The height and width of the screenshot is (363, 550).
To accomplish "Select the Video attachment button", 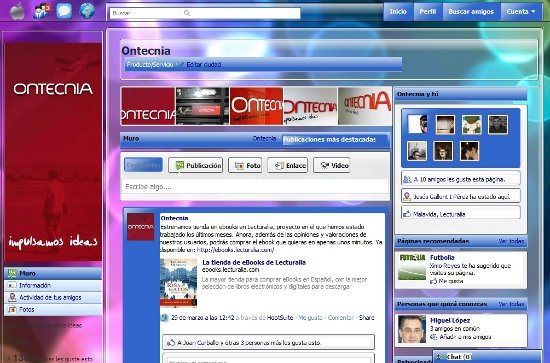I will click(331, 166).
